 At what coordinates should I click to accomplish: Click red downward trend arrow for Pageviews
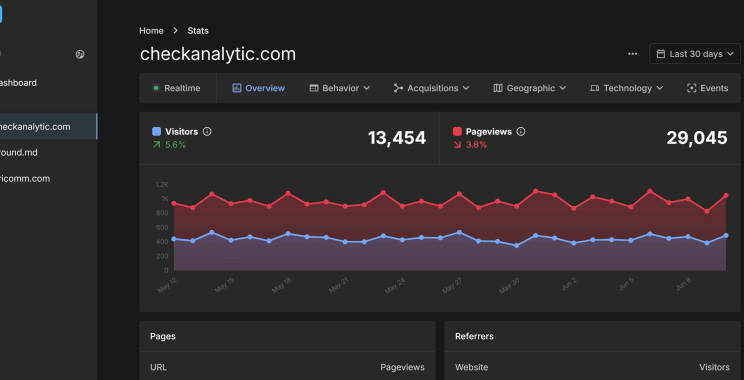click(x=457, y=145)
